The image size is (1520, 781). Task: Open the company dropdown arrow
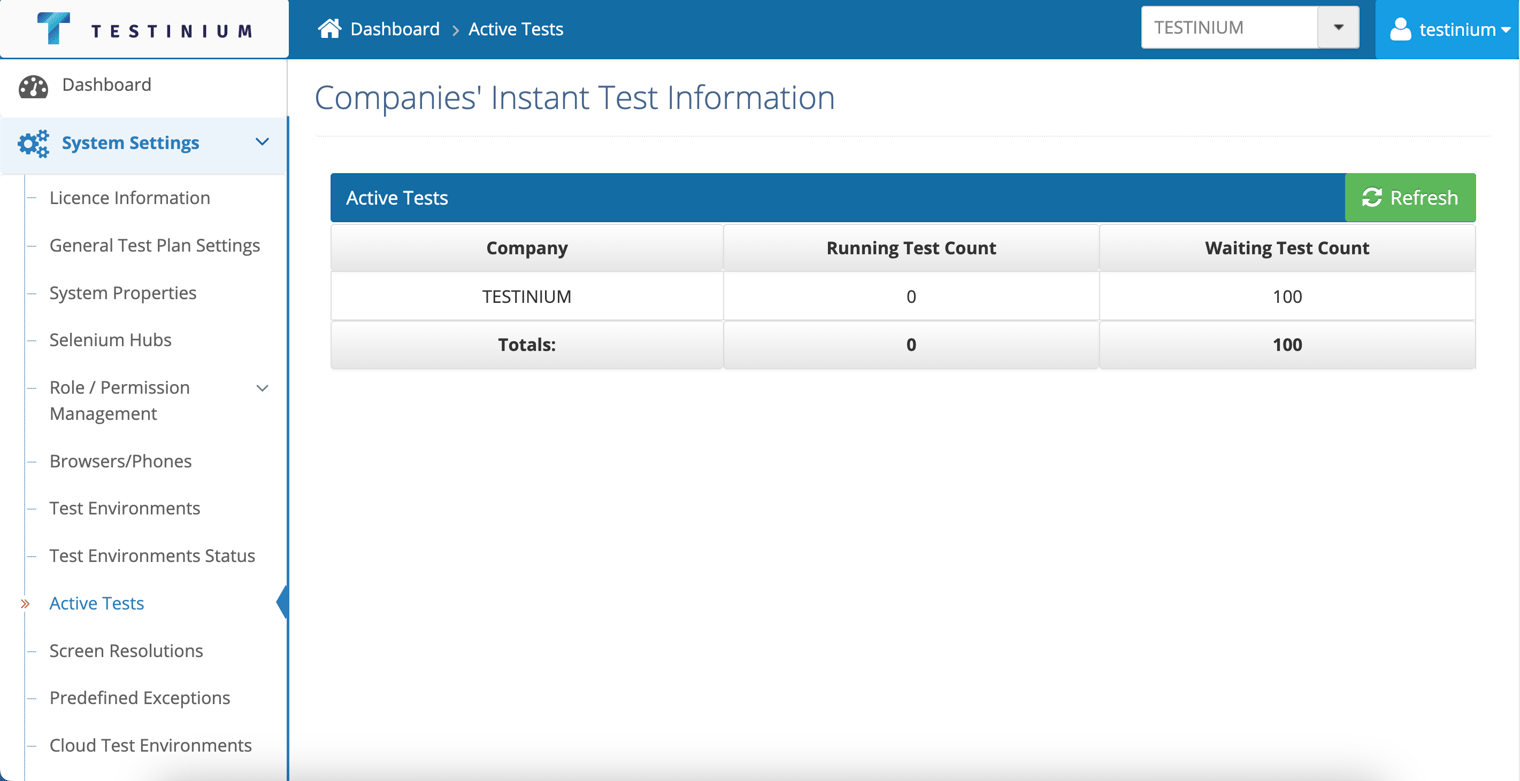tap(1338, 28)
